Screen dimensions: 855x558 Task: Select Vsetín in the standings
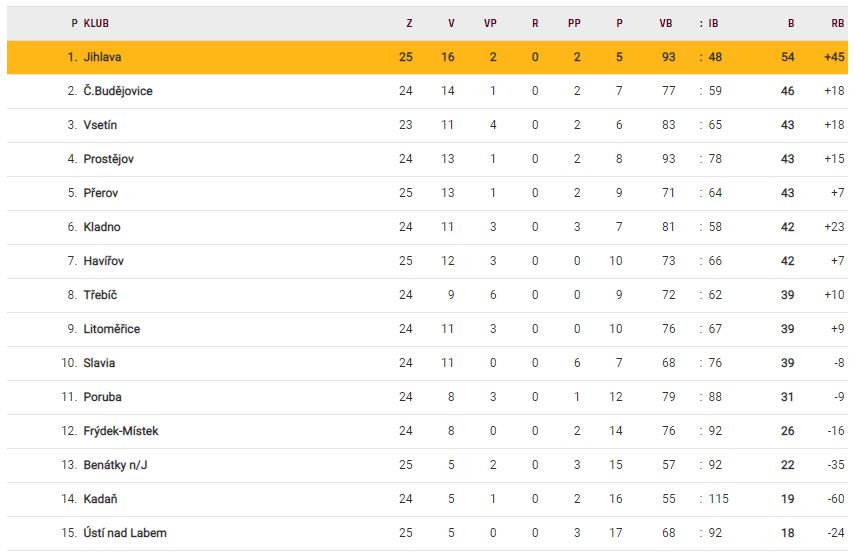101,125
